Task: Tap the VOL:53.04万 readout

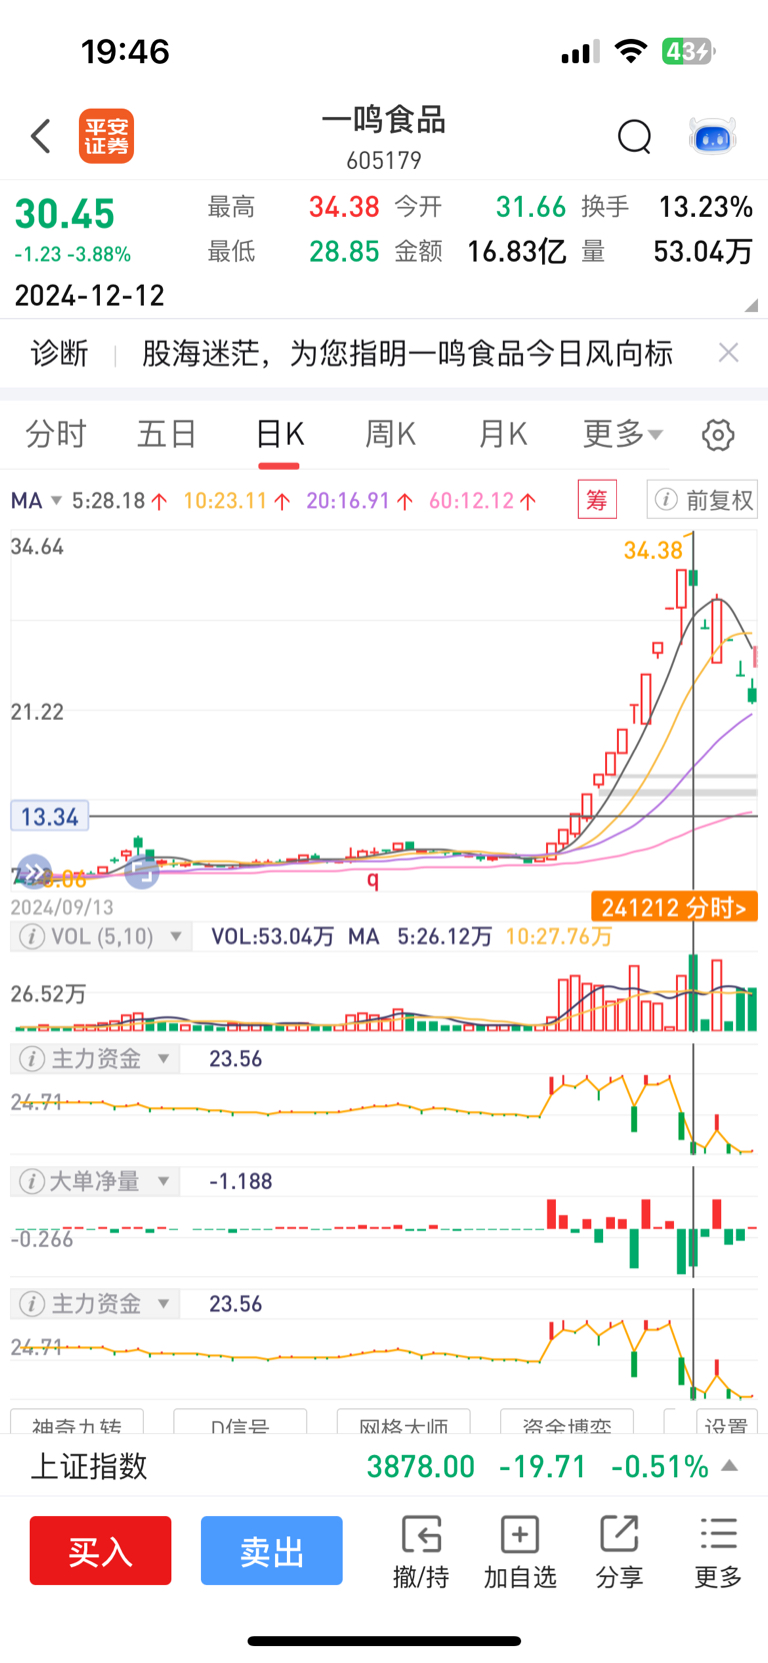Action: 272,937
